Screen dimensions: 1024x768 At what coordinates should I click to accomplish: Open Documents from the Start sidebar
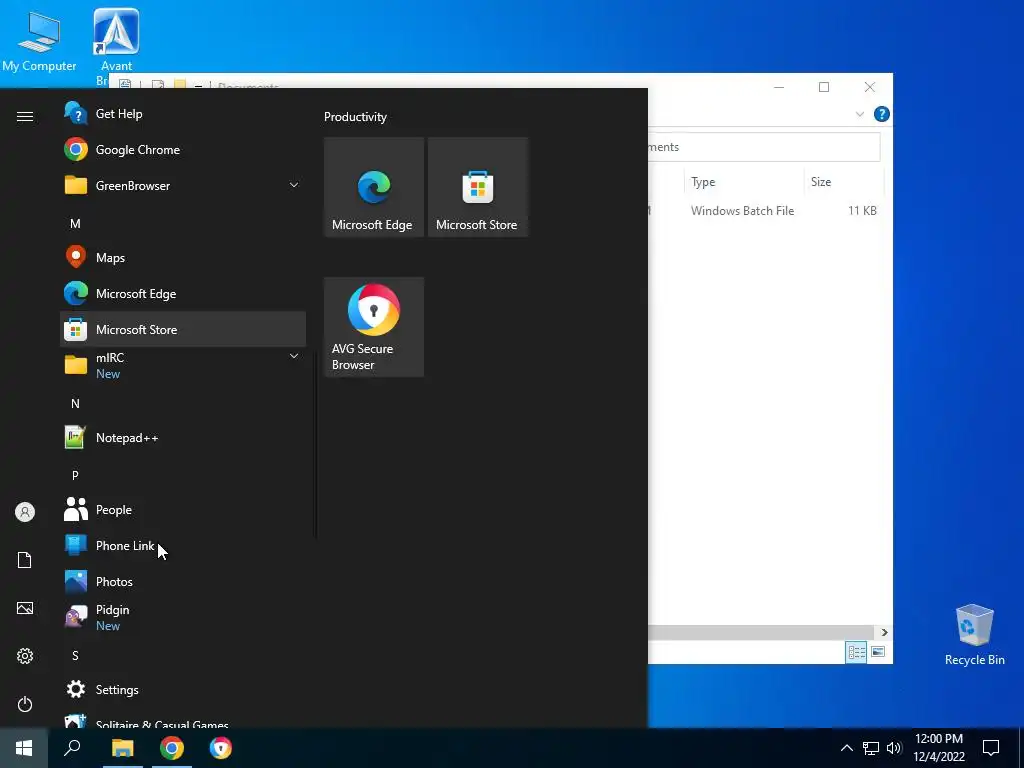[x=25, y=560]
